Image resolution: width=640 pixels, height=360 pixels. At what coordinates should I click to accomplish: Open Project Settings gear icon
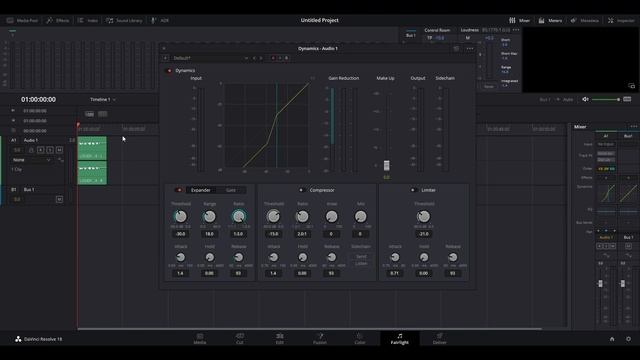pyautogui.click(x=628, y=339)
